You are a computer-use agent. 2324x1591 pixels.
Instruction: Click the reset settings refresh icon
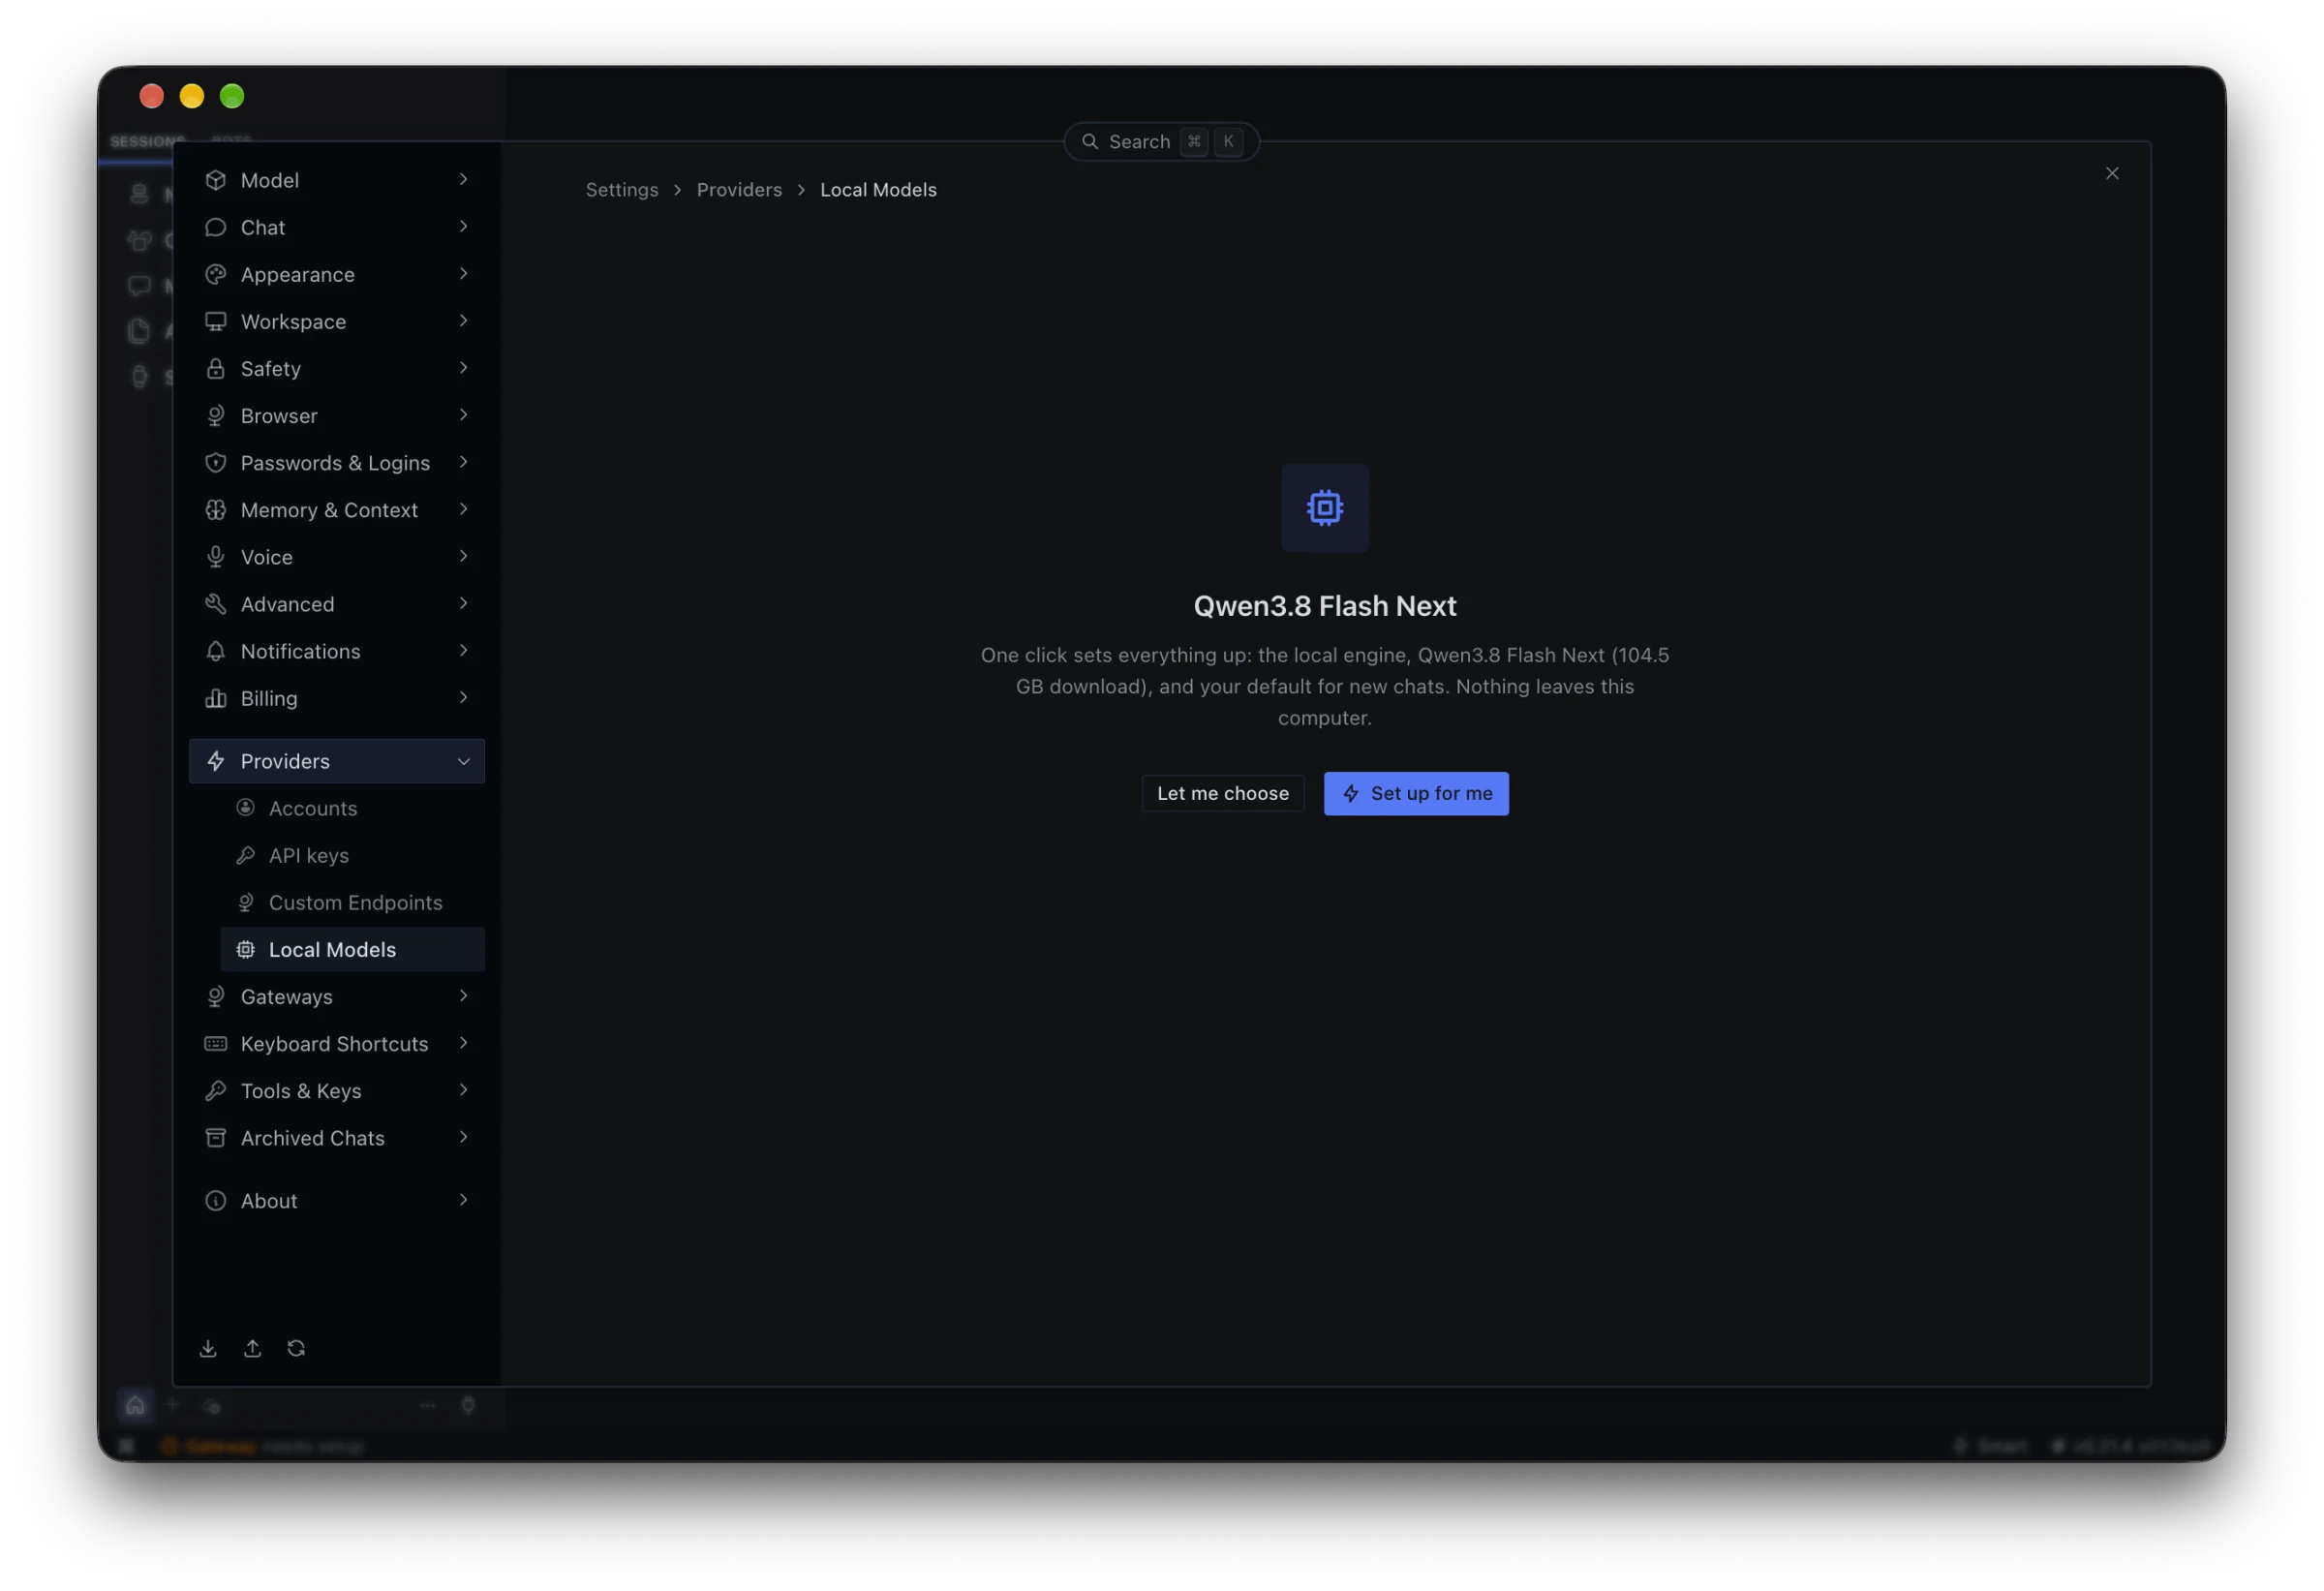pyautogui.click(x=296, y=1349)
